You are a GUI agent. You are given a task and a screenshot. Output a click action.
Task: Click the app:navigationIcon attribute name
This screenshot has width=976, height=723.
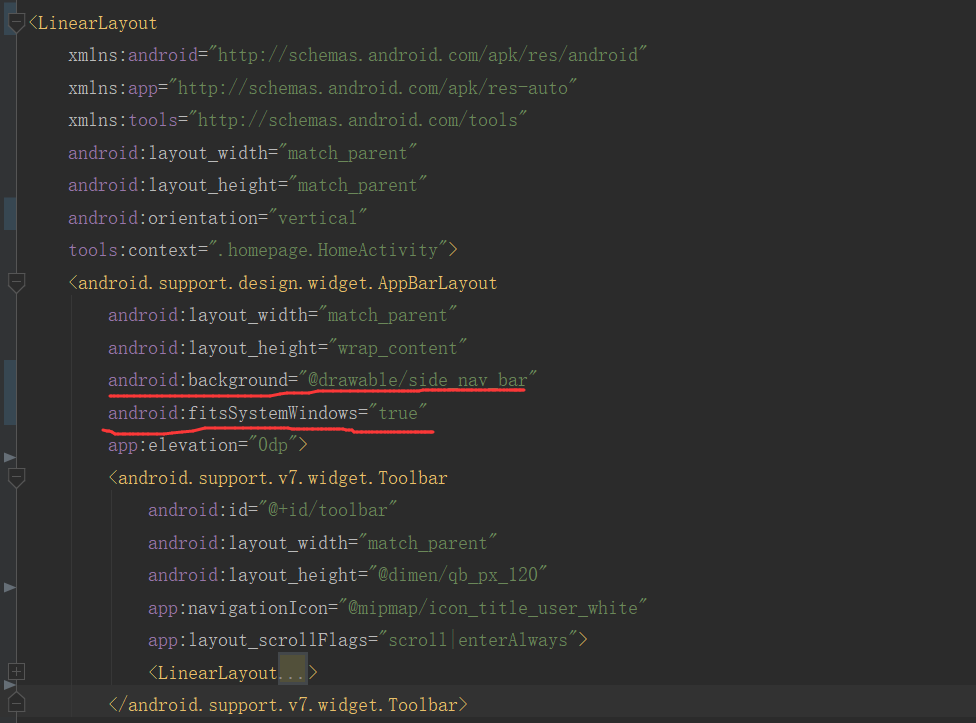pos(238,608)
